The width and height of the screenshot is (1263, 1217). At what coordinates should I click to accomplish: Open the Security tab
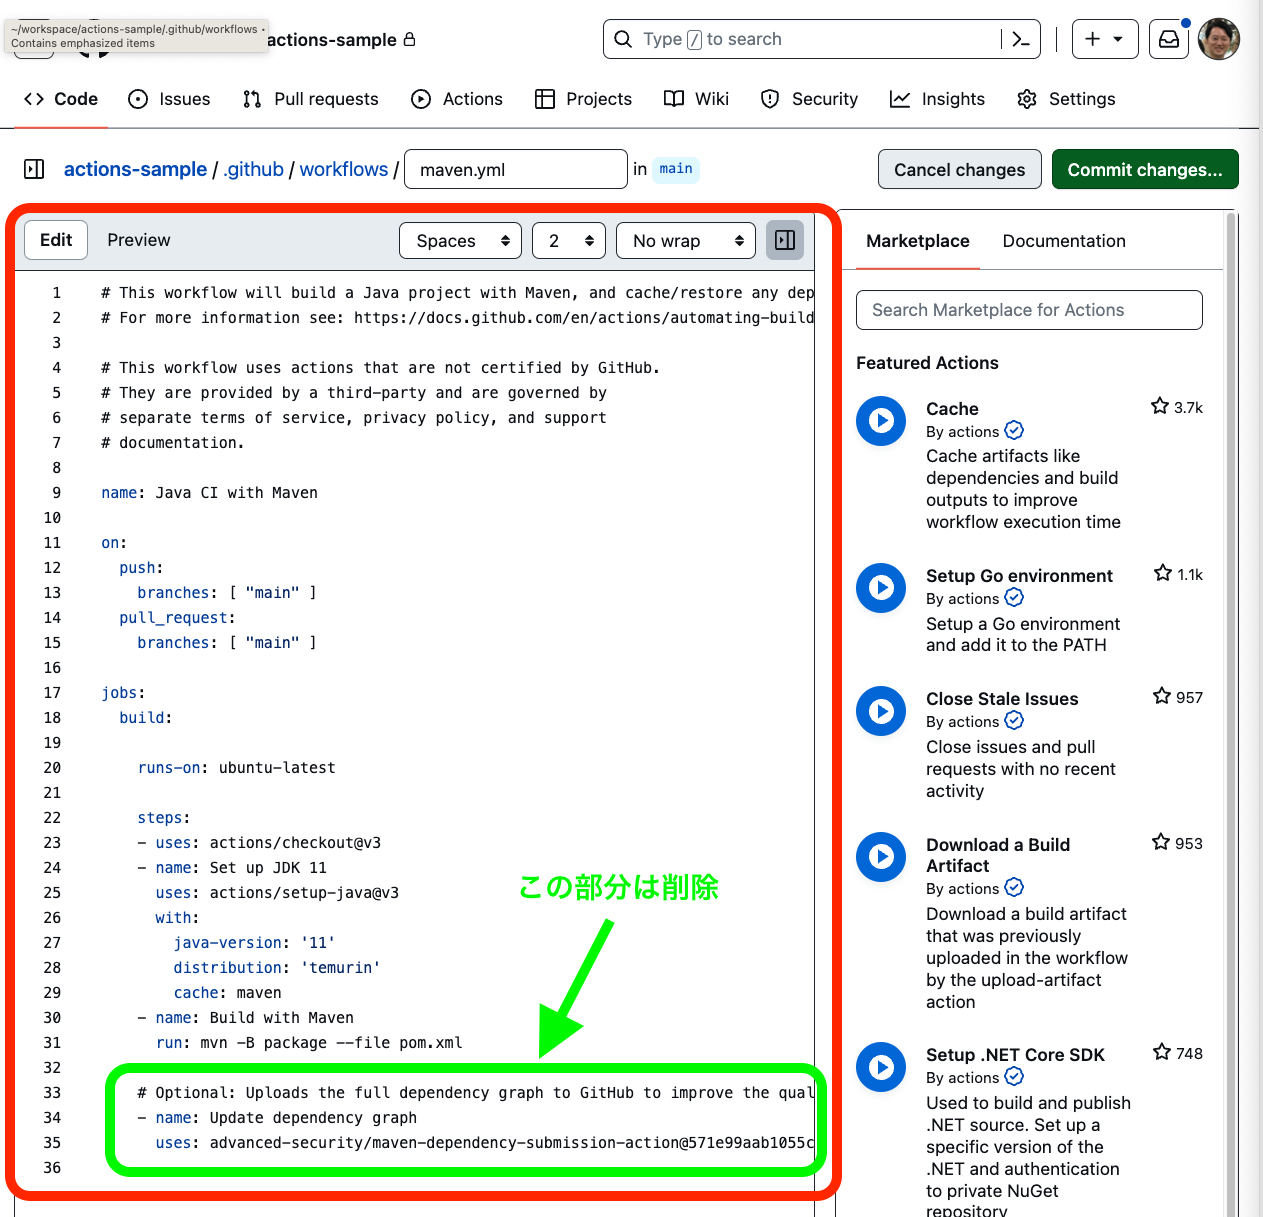809,99
